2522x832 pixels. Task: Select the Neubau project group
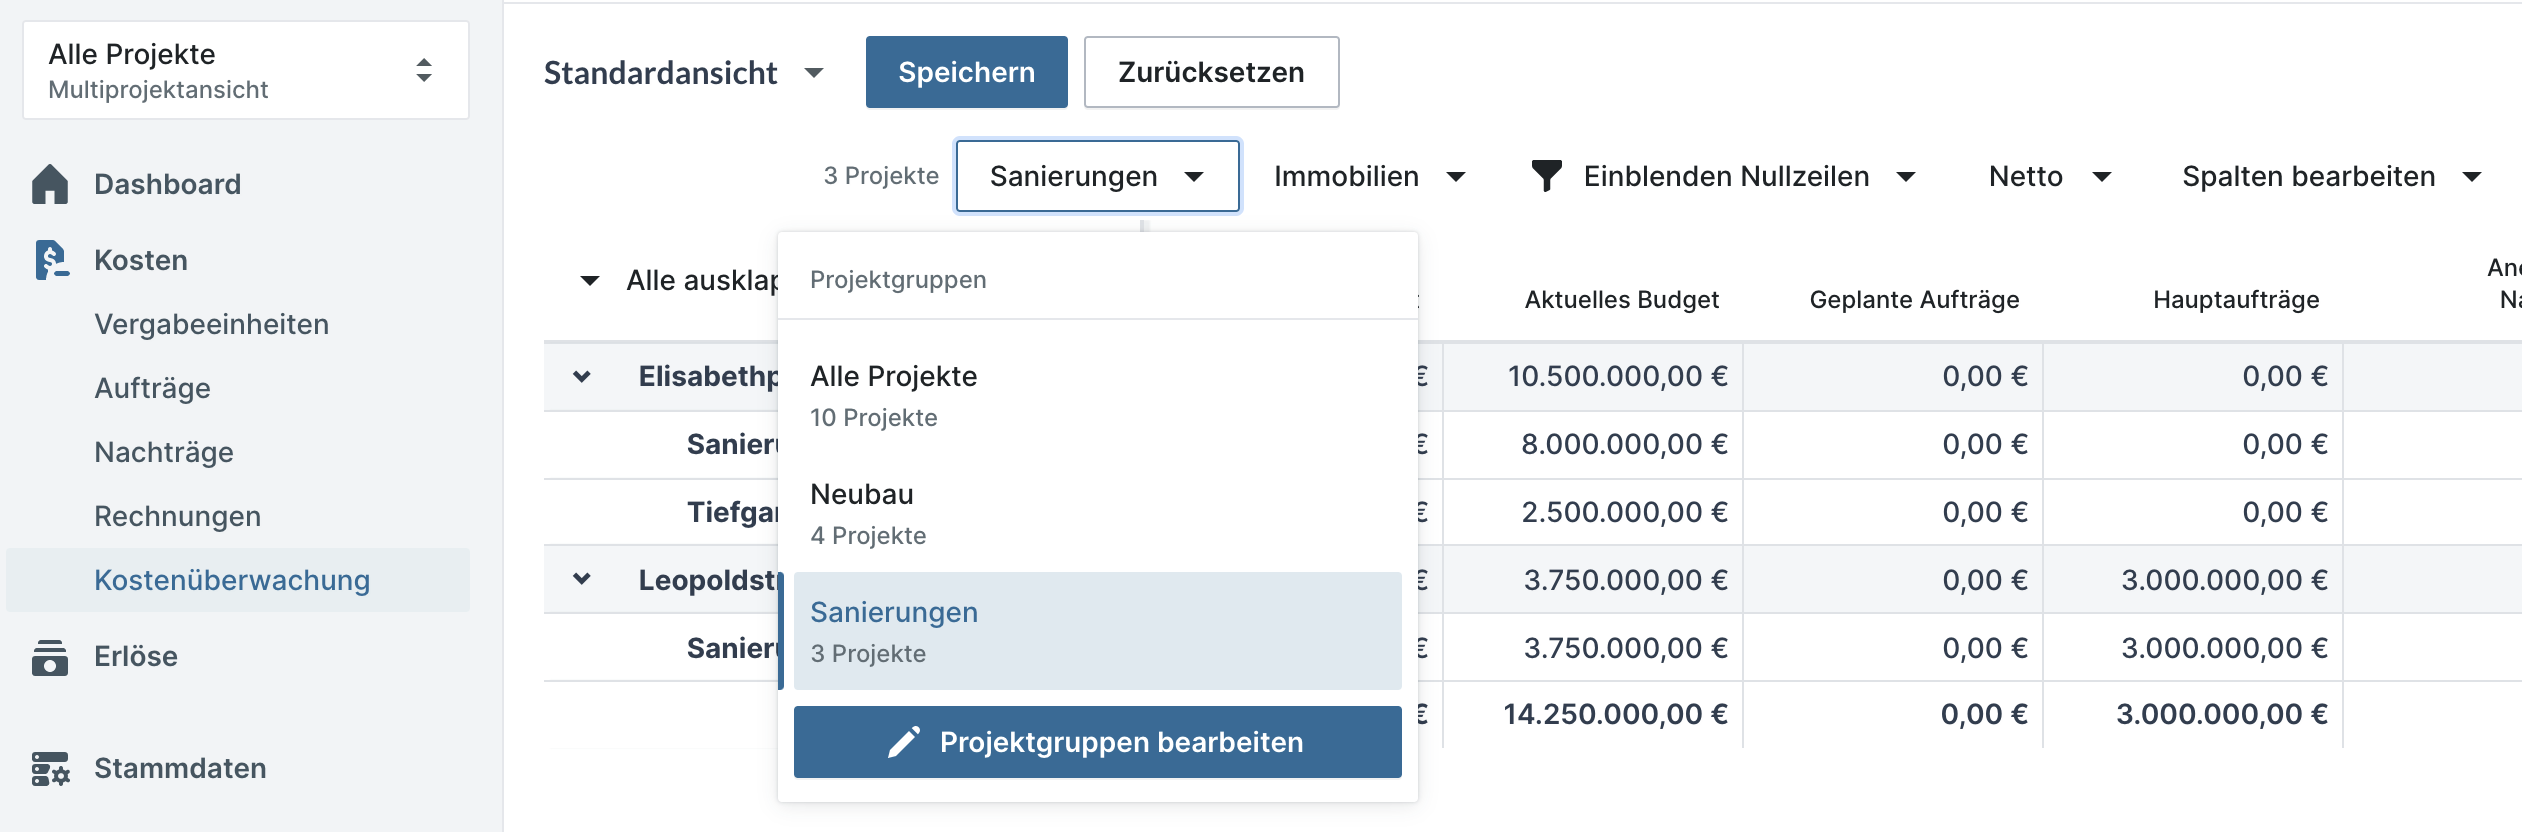pos(1098,514)
